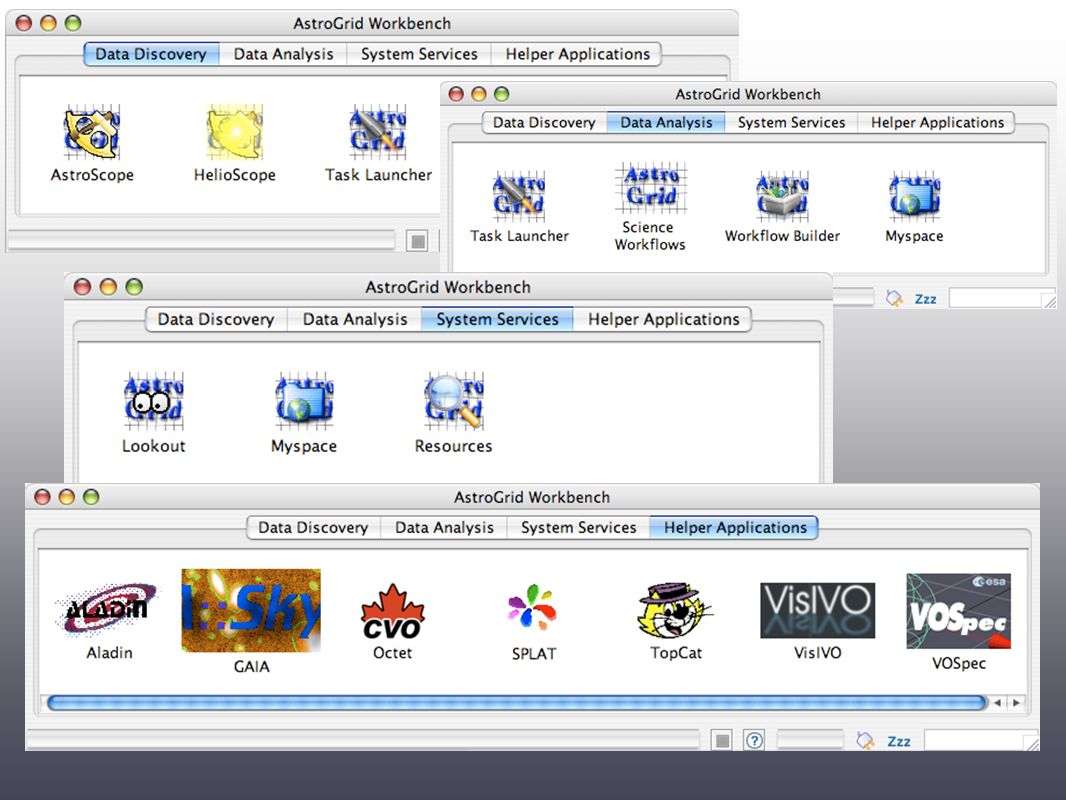Open Science Workflows icon

651,188
